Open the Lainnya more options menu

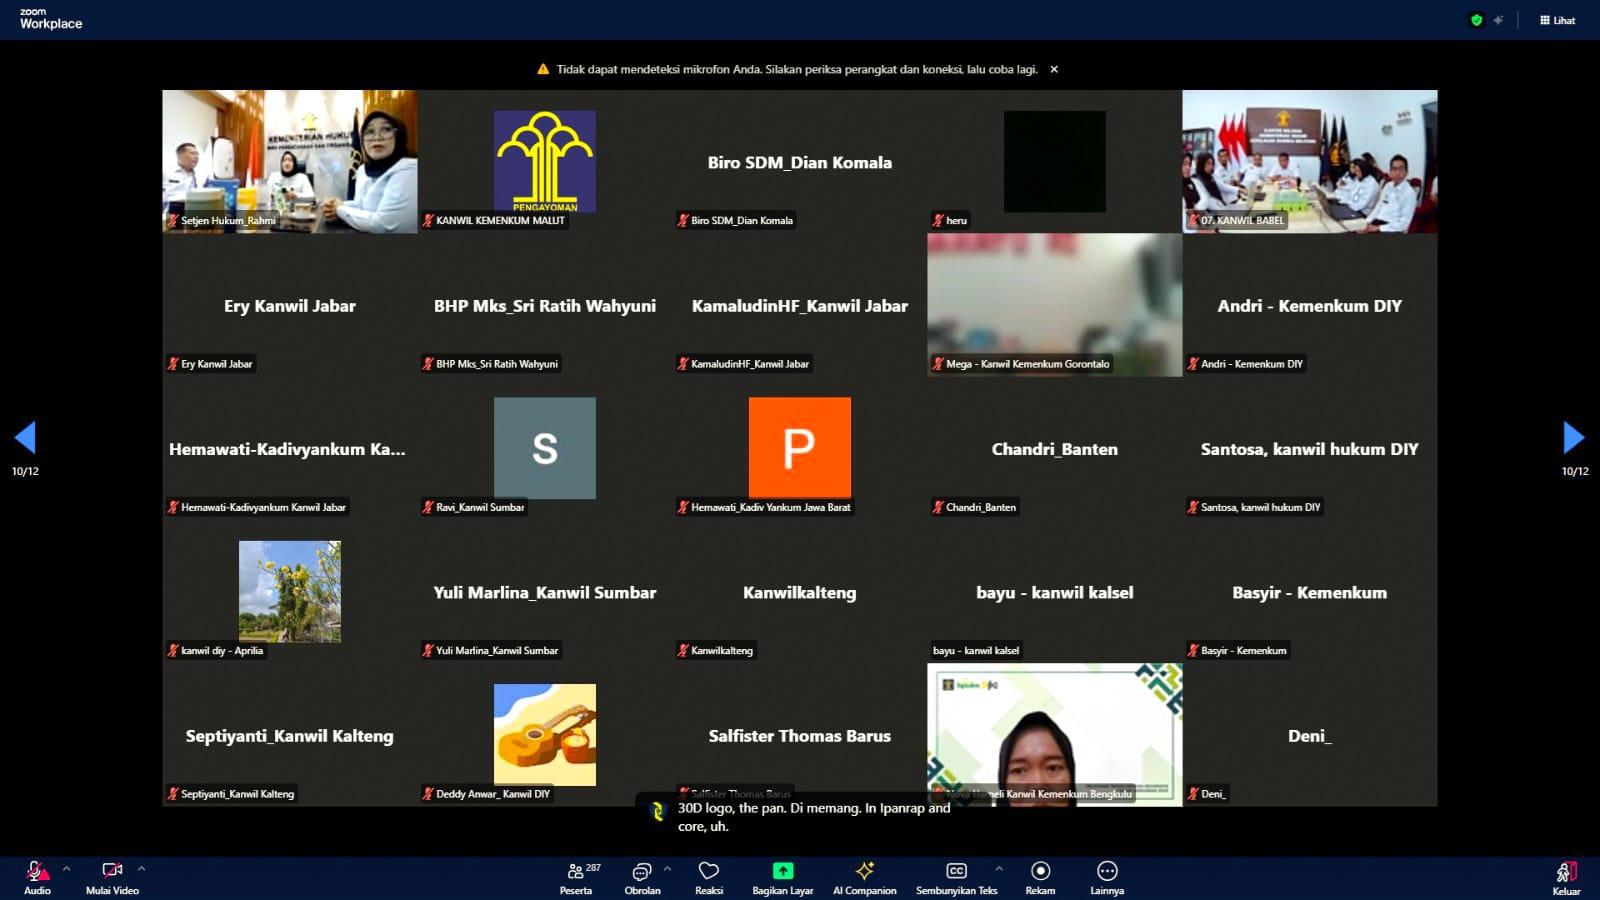pyautogui.click(x=1107, y=876)
